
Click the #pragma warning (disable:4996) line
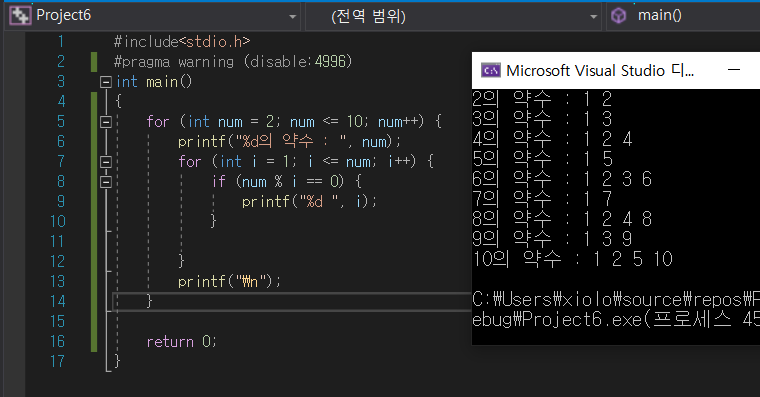click(233, 62)
